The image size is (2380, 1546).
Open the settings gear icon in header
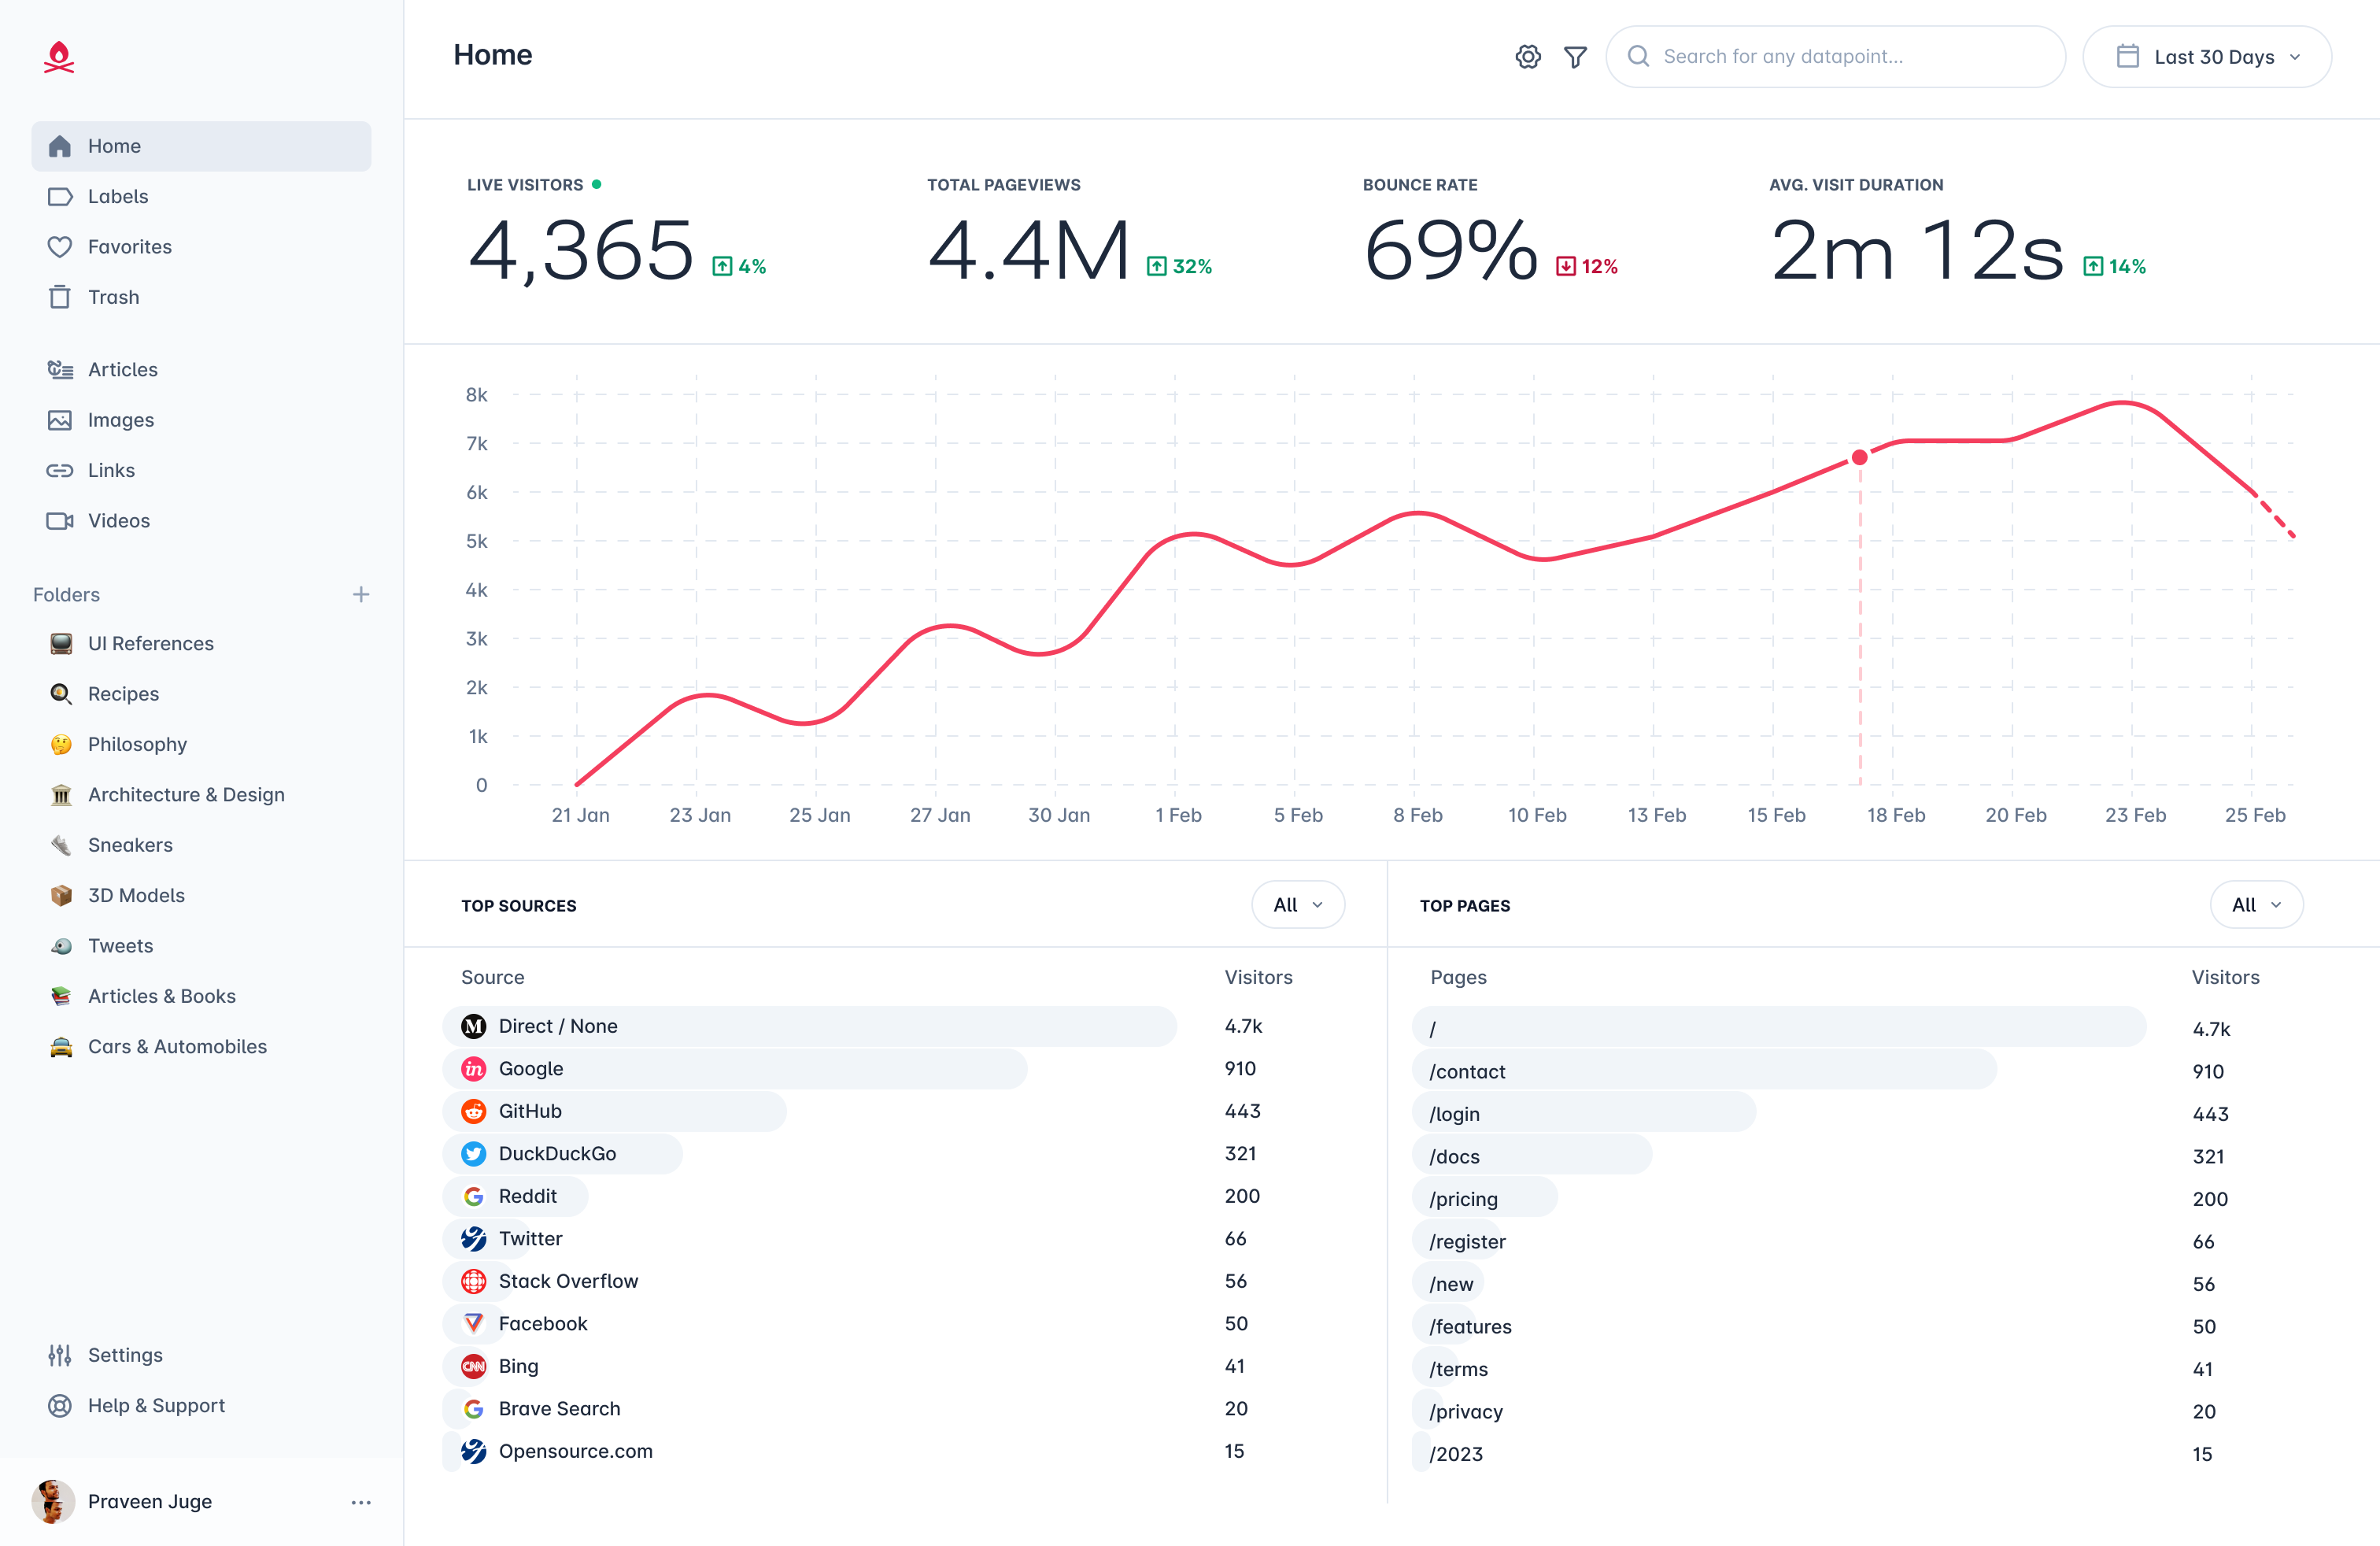[1527, 57]
